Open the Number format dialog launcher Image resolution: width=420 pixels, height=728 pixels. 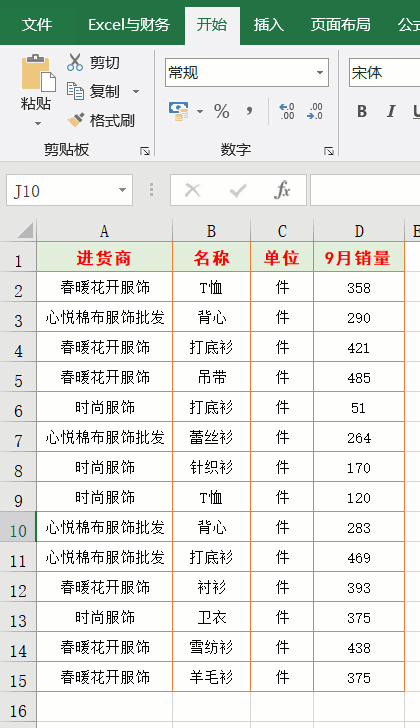tap(329, 150)
